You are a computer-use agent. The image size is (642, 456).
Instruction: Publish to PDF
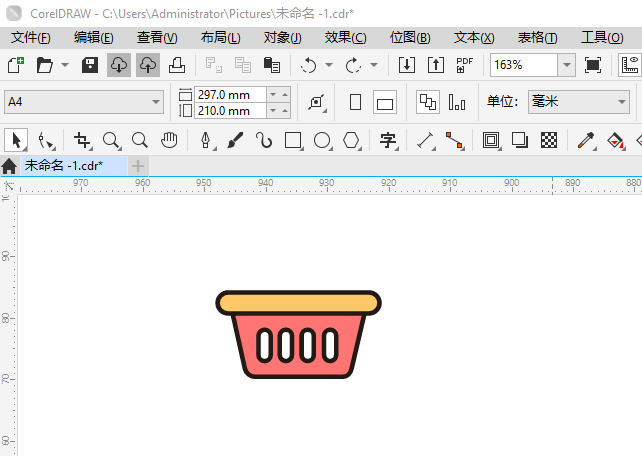(465, 65)
